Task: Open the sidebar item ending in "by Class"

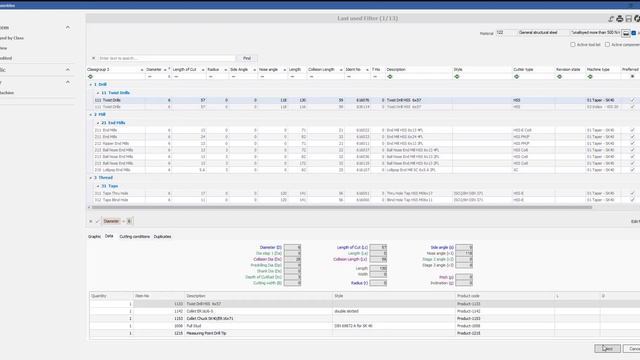Action: pos(12,38)
